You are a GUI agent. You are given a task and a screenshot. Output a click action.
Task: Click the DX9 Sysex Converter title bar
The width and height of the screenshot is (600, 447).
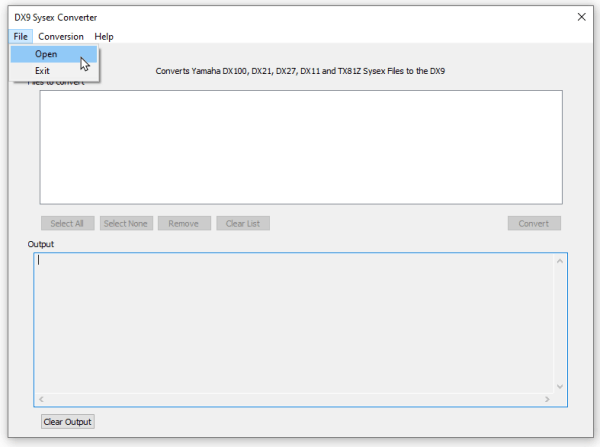[300, 16]
